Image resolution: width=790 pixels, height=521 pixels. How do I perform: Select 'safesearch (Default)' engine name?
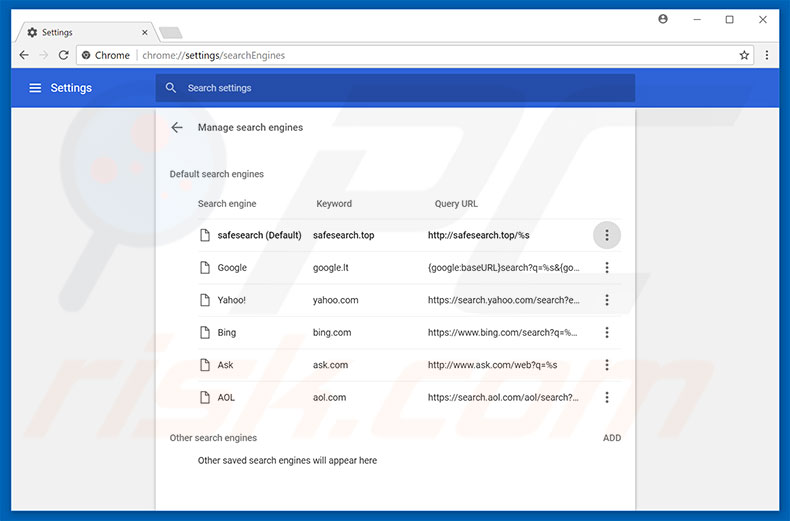pyautogui.click(x=259, y=235)
